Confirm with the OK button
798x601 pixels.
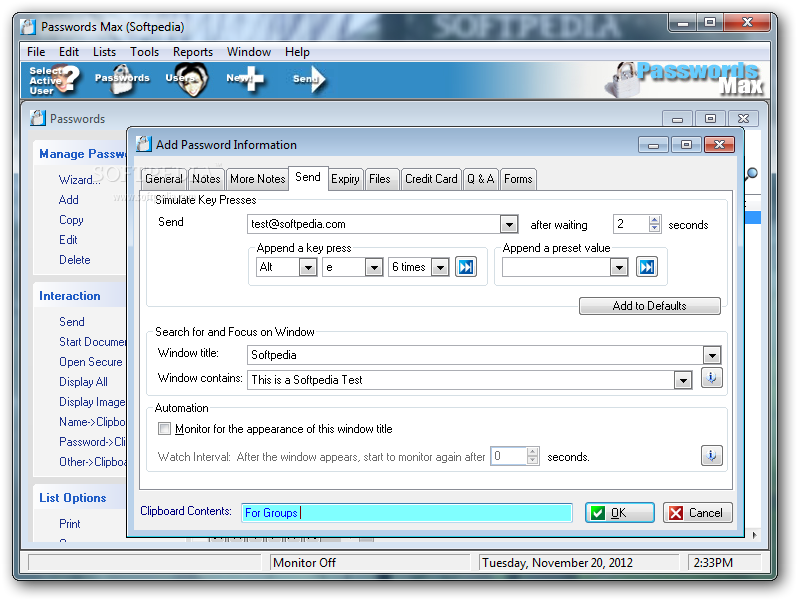619,512
